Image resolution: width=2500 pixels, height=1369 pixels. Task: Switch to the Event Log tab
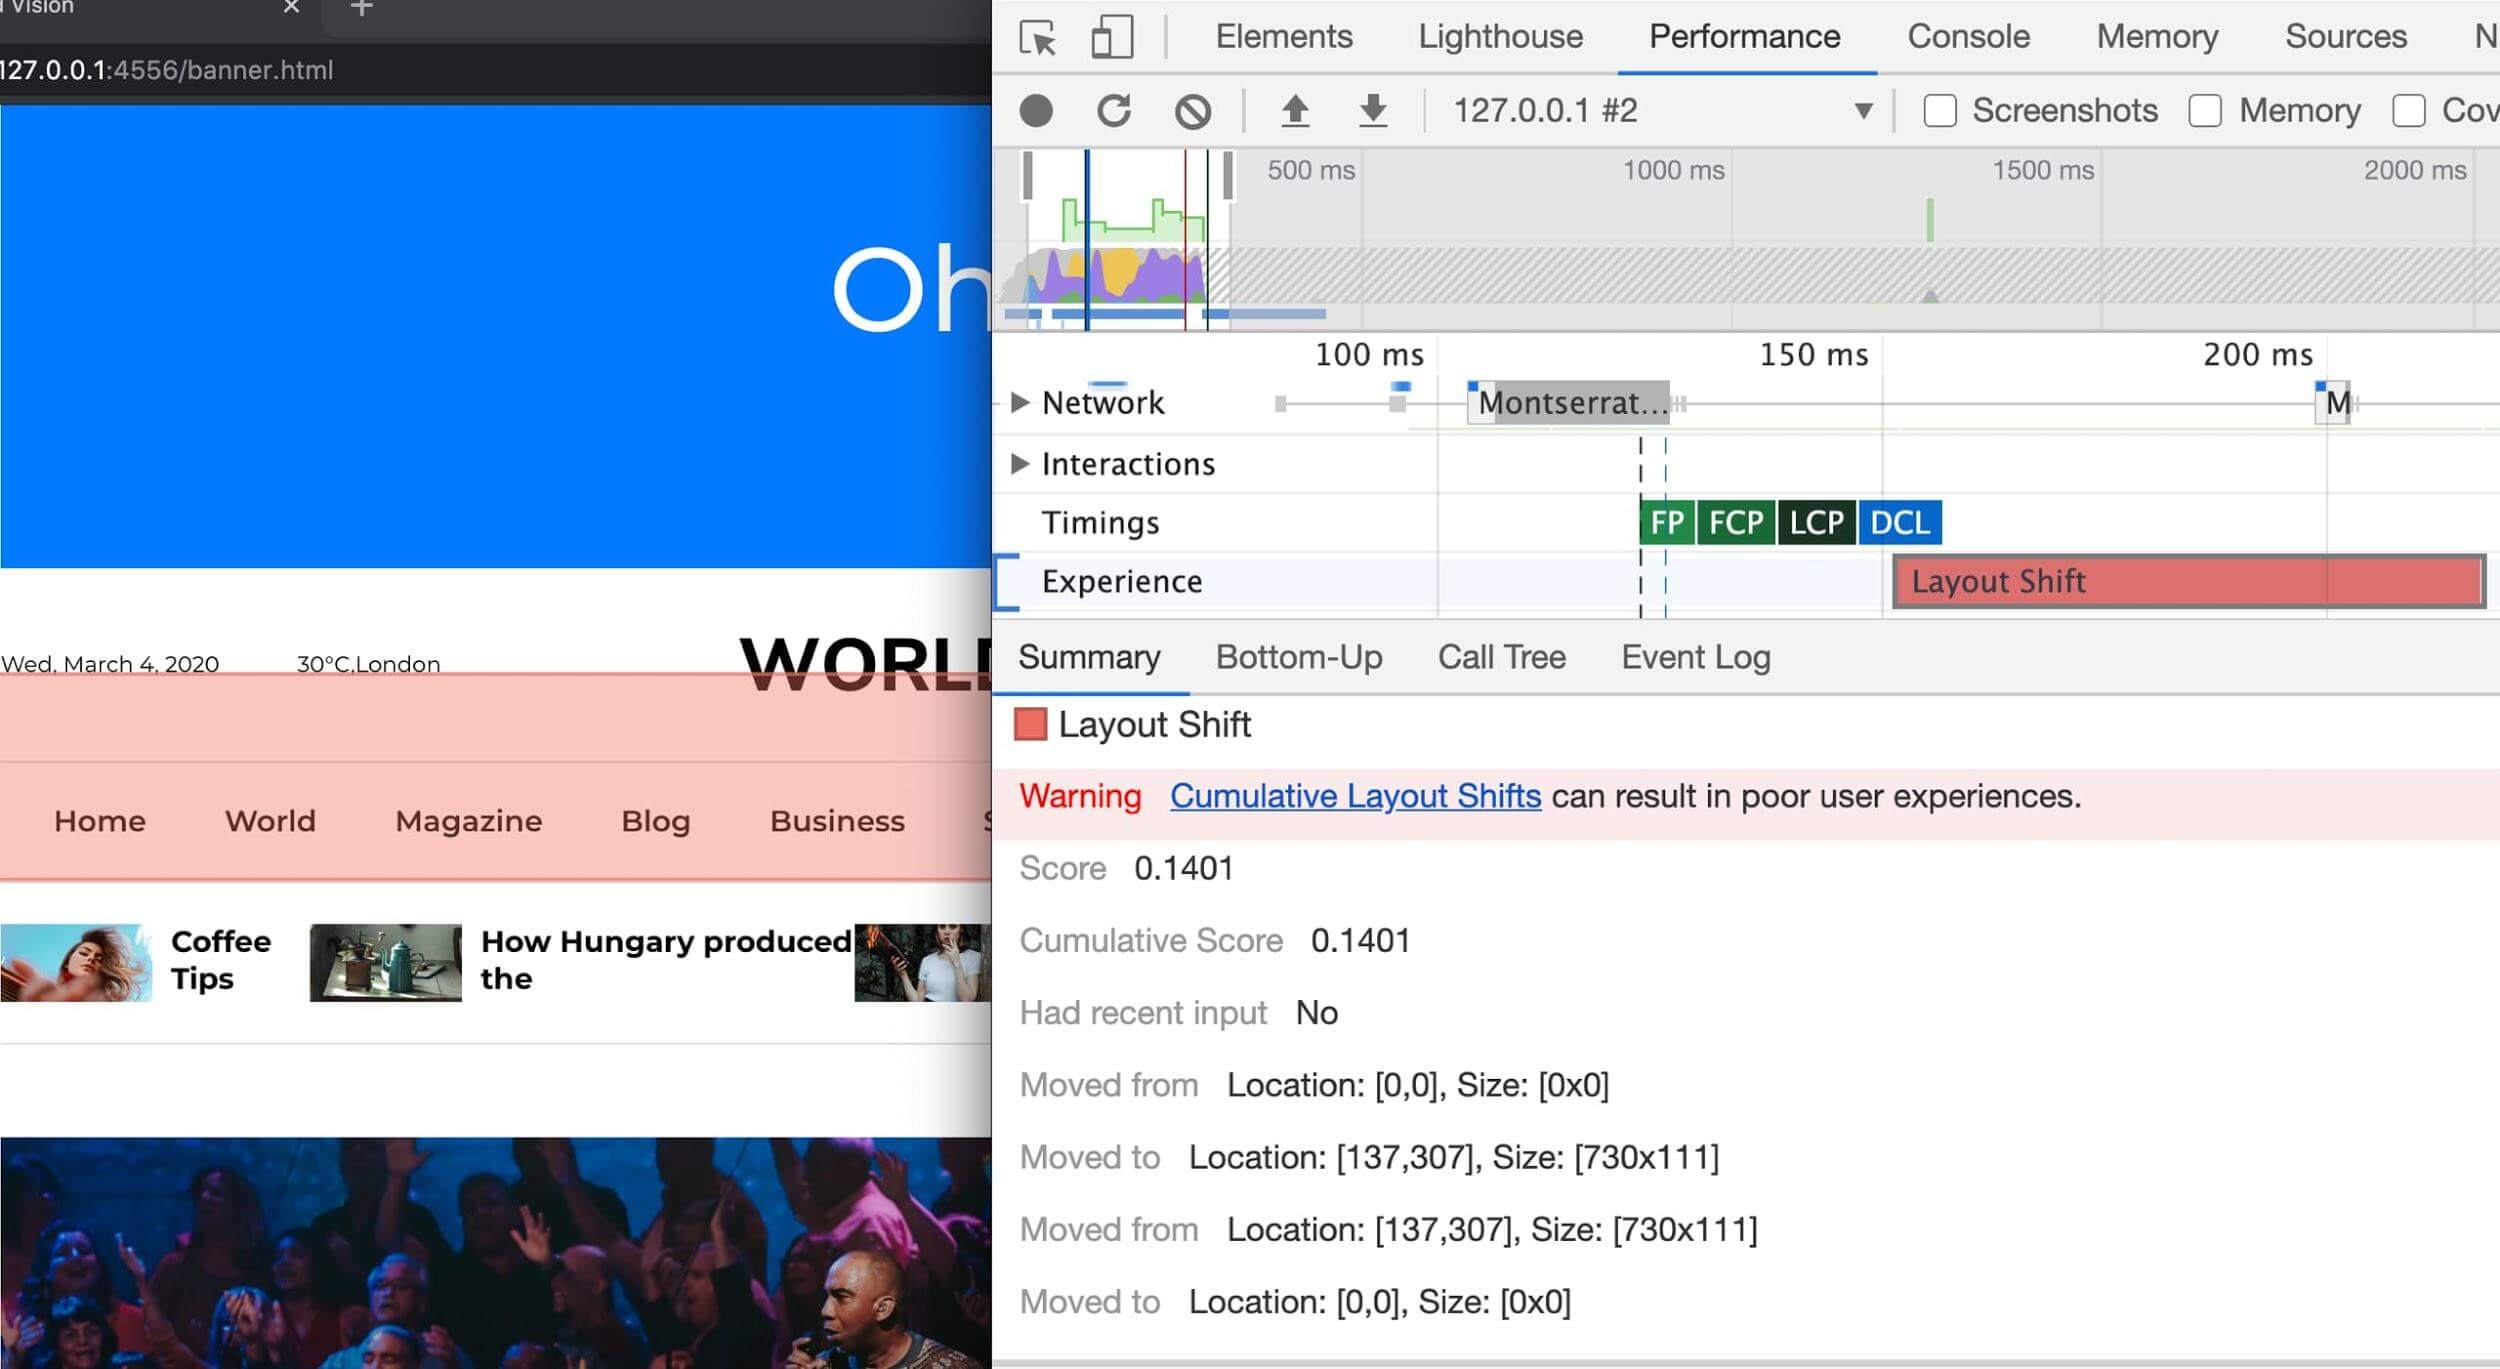click(x=1696, y=658)
